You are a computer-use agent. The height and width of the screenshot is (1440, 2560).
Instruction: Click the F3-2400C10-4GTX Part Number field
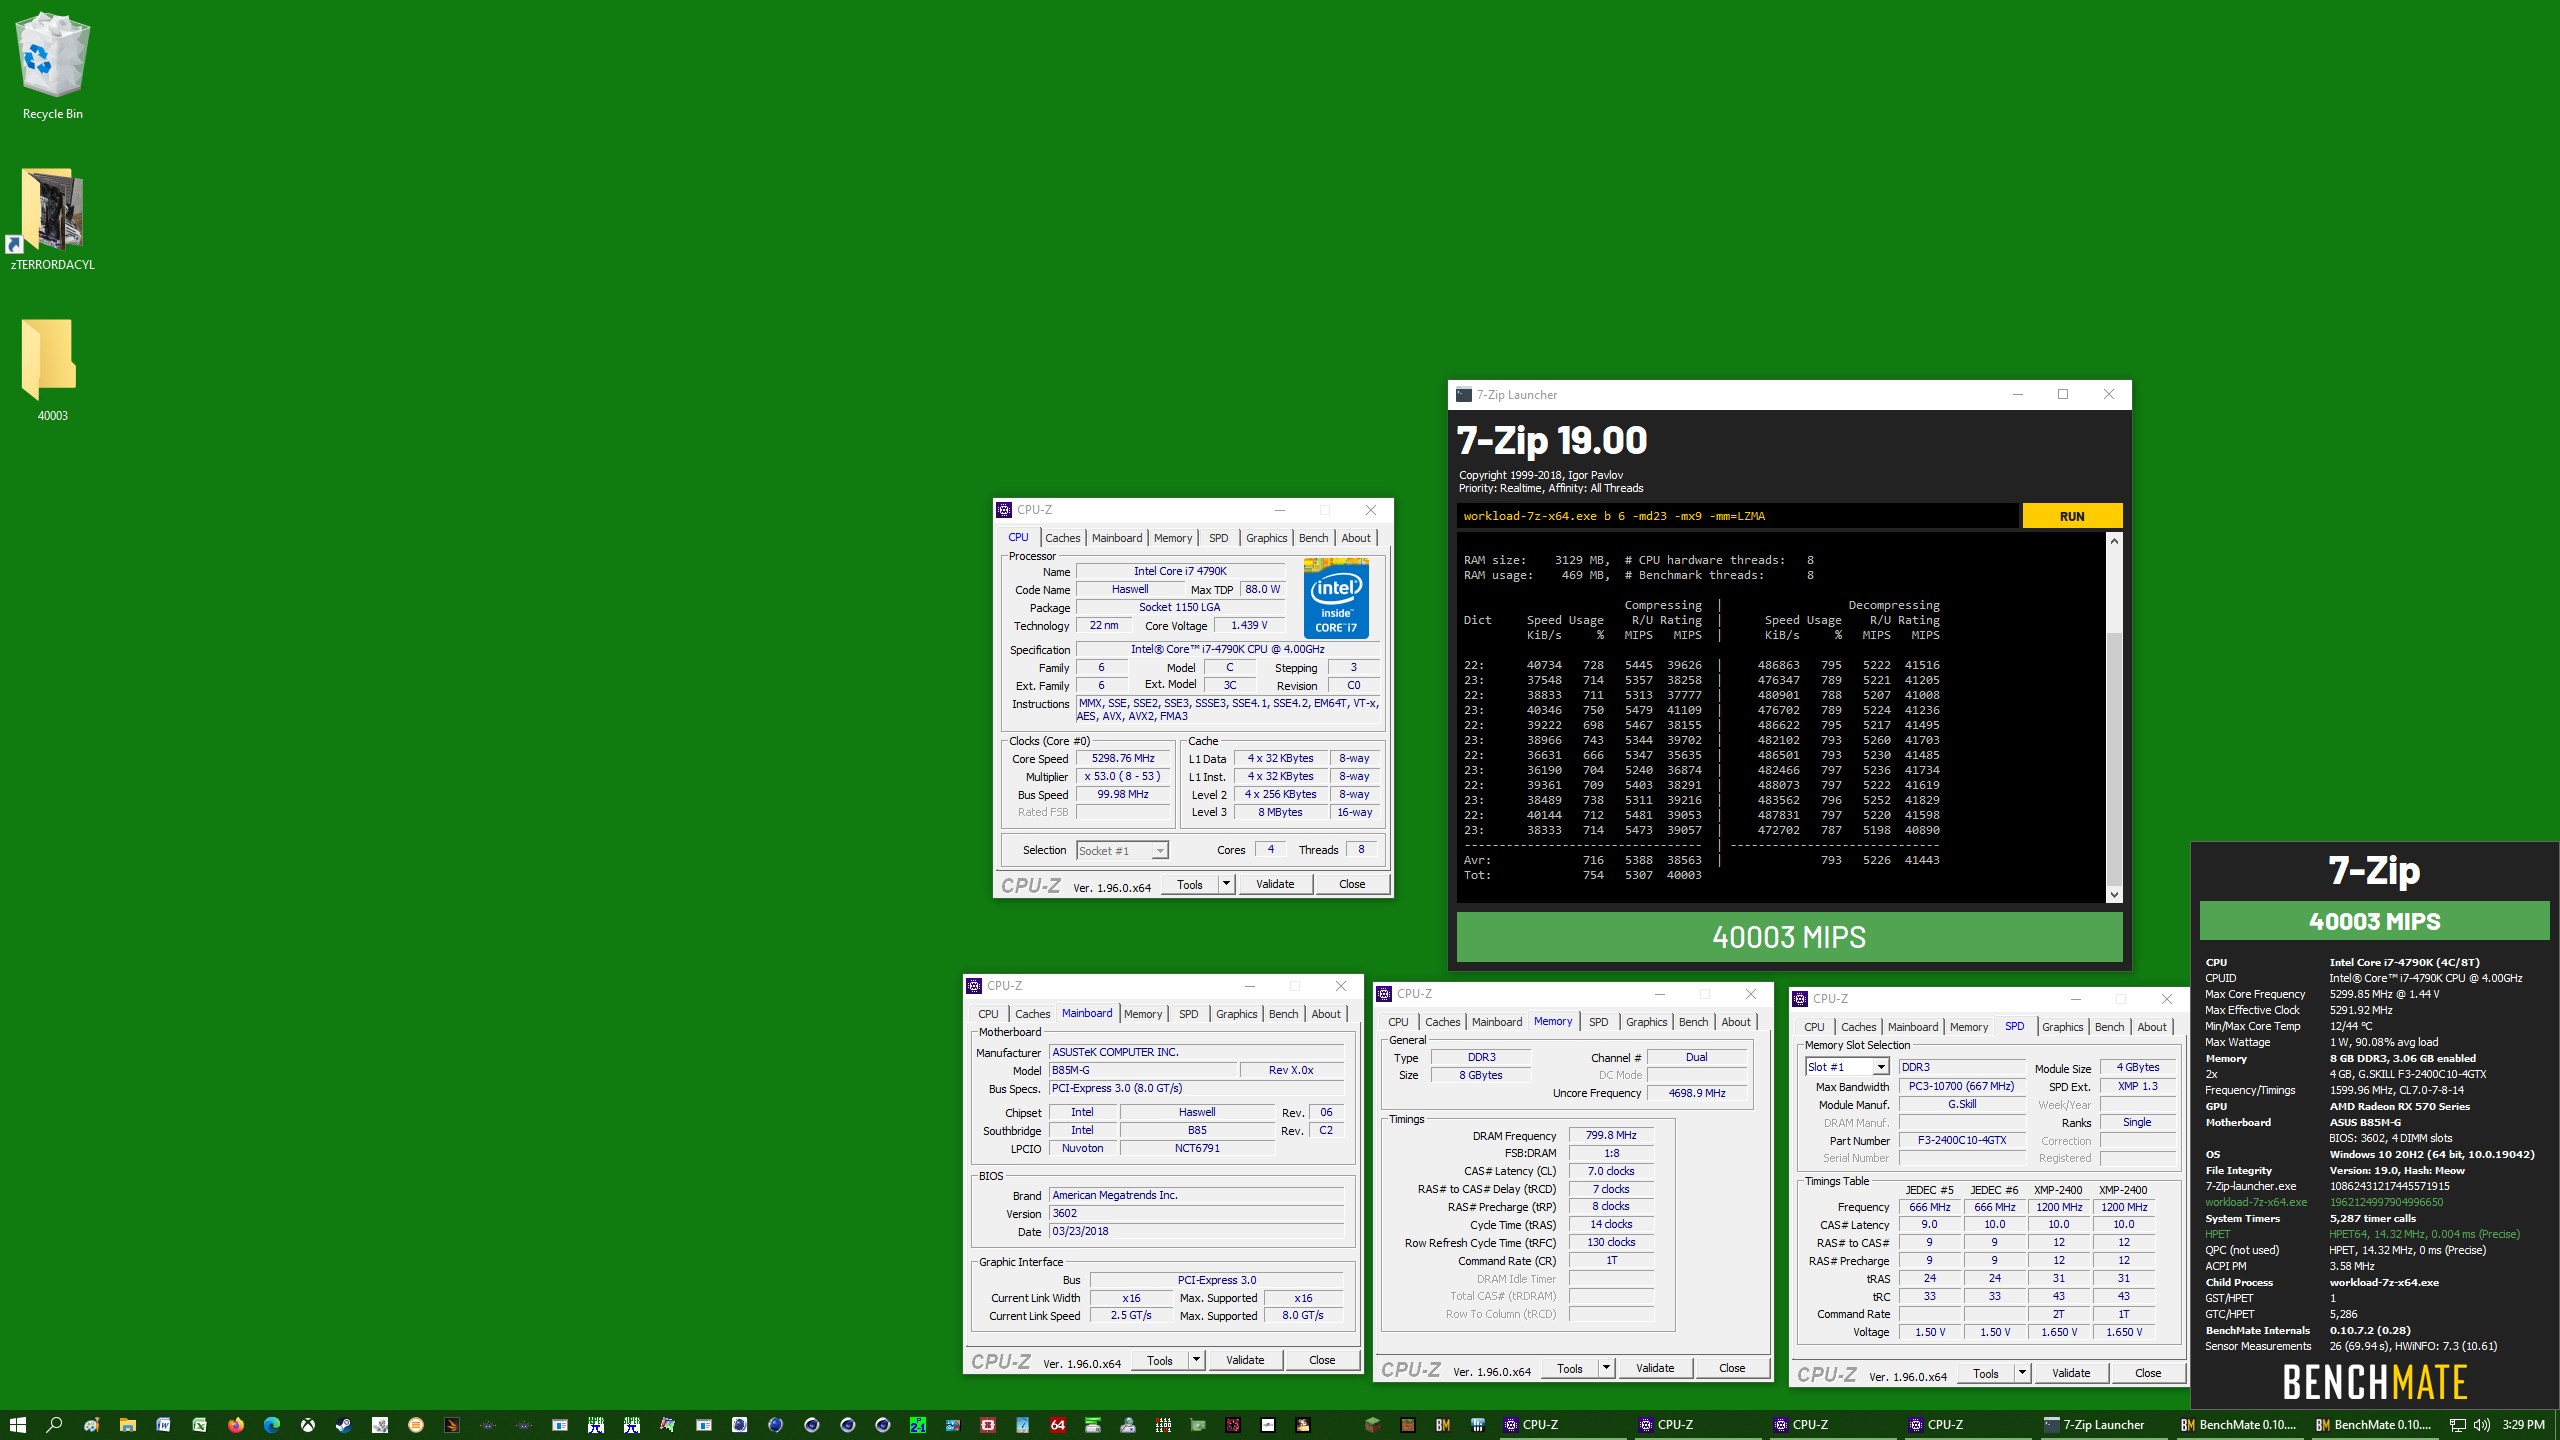coord(1961,1140)
